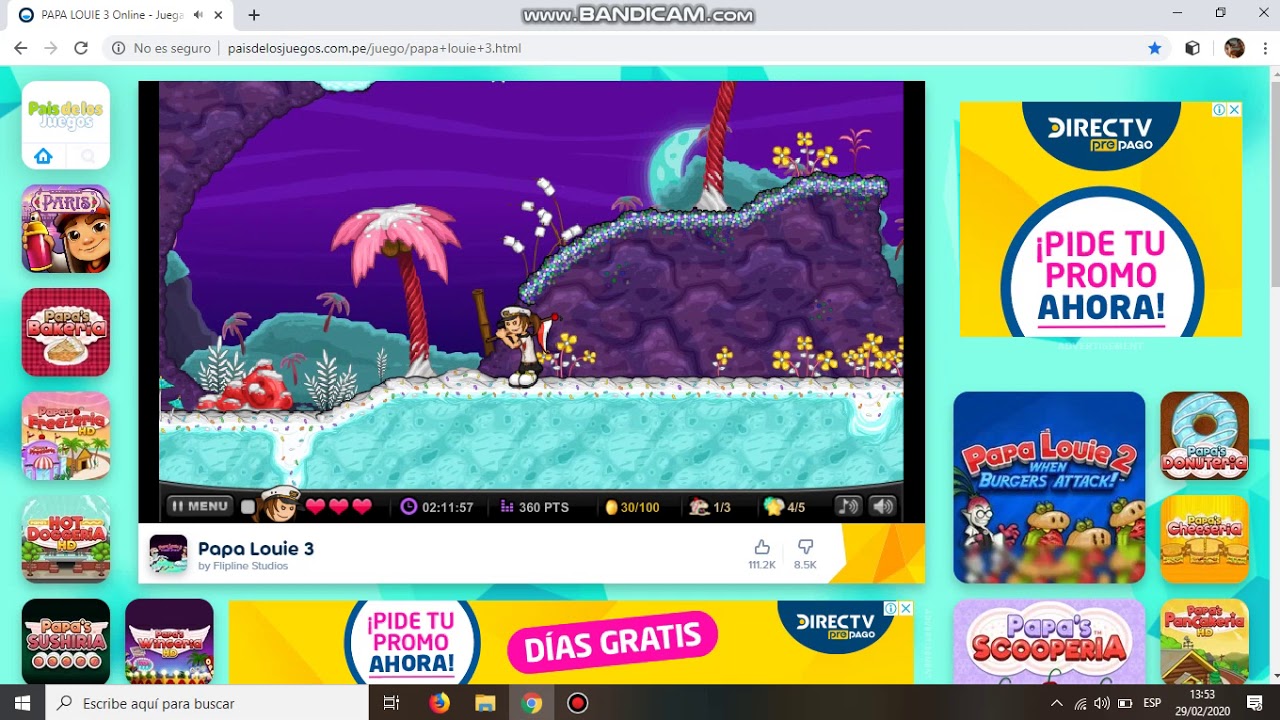1280x720 pixels.
Task: Open the site search magnifier icon
Action: tap(88, 156)
